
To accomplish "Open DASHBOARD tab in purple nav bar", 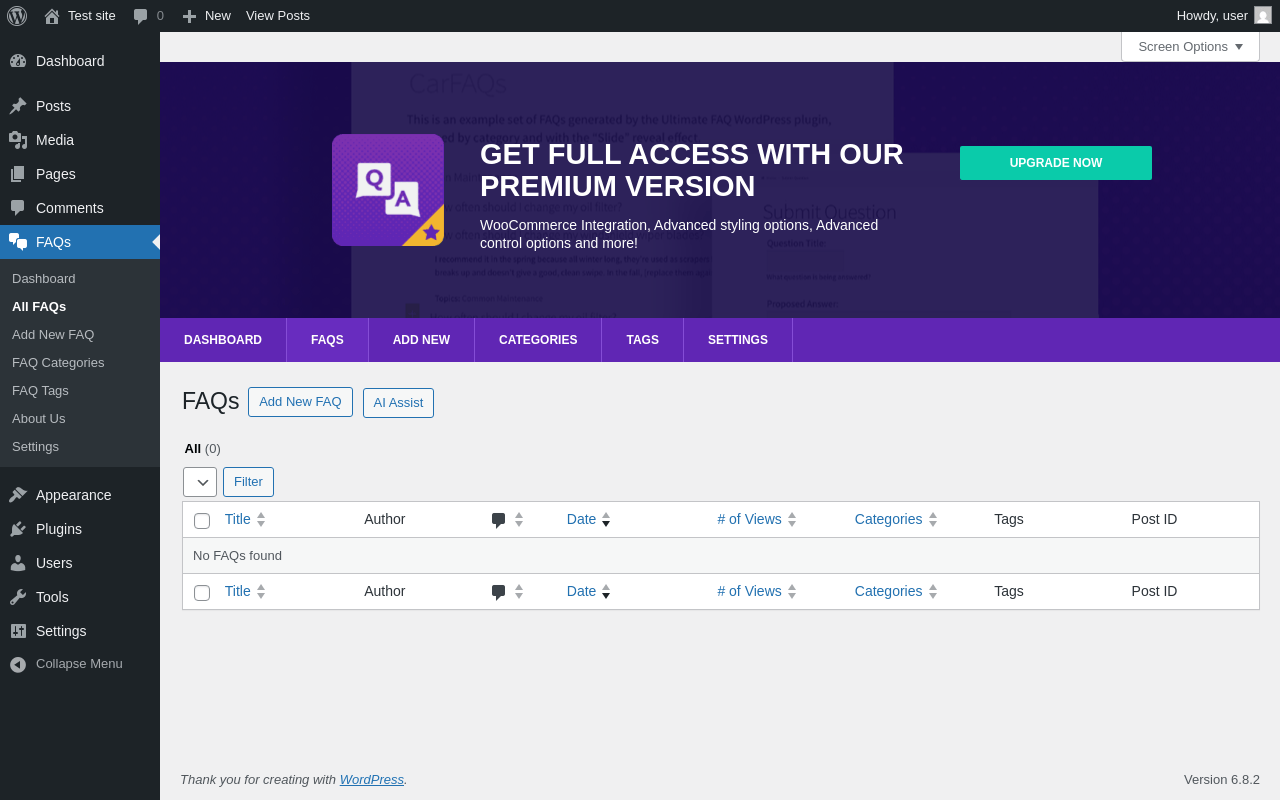I will 223,340.
